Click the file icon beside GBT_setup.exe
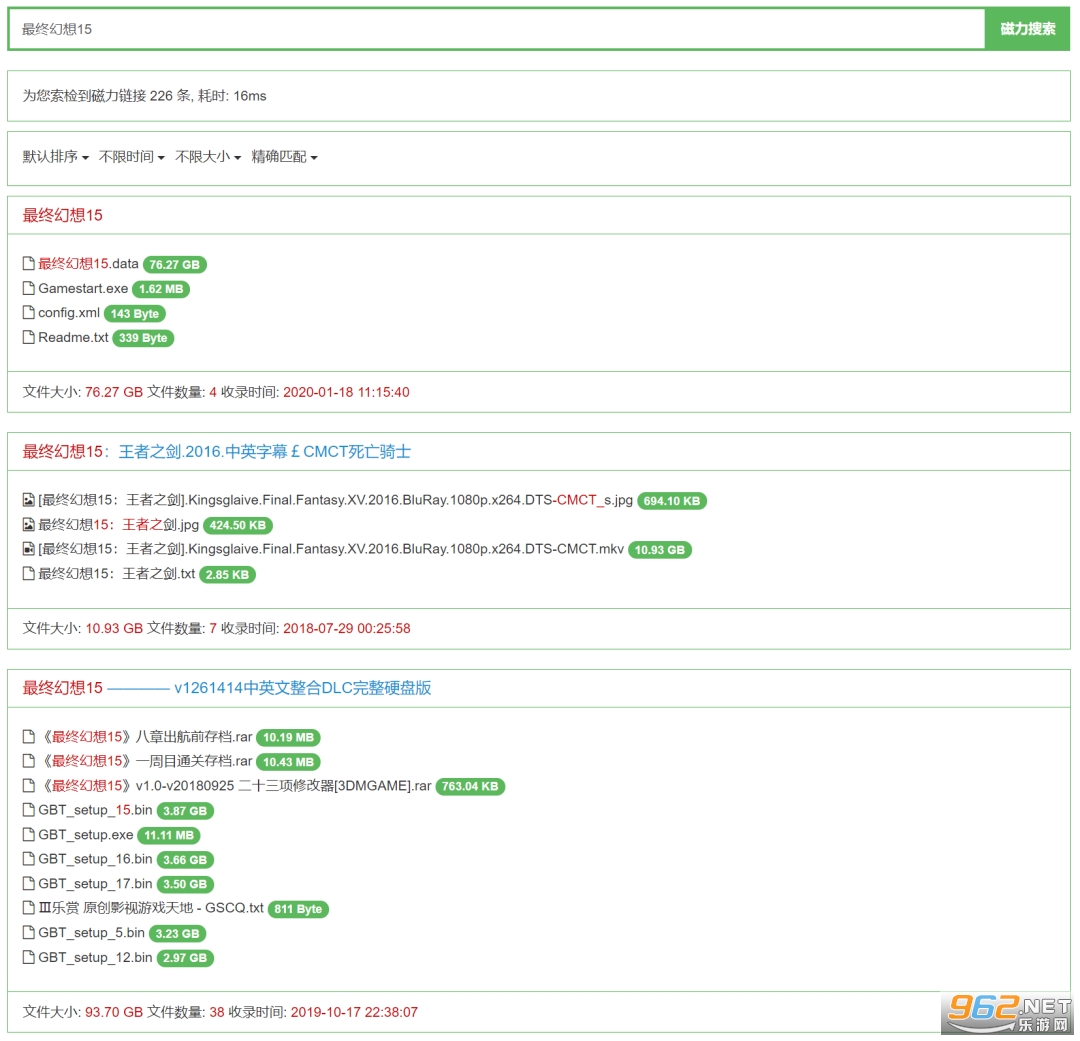Image resolution: width=1080 pixels, height=1041 pixels. pos(29,835)
